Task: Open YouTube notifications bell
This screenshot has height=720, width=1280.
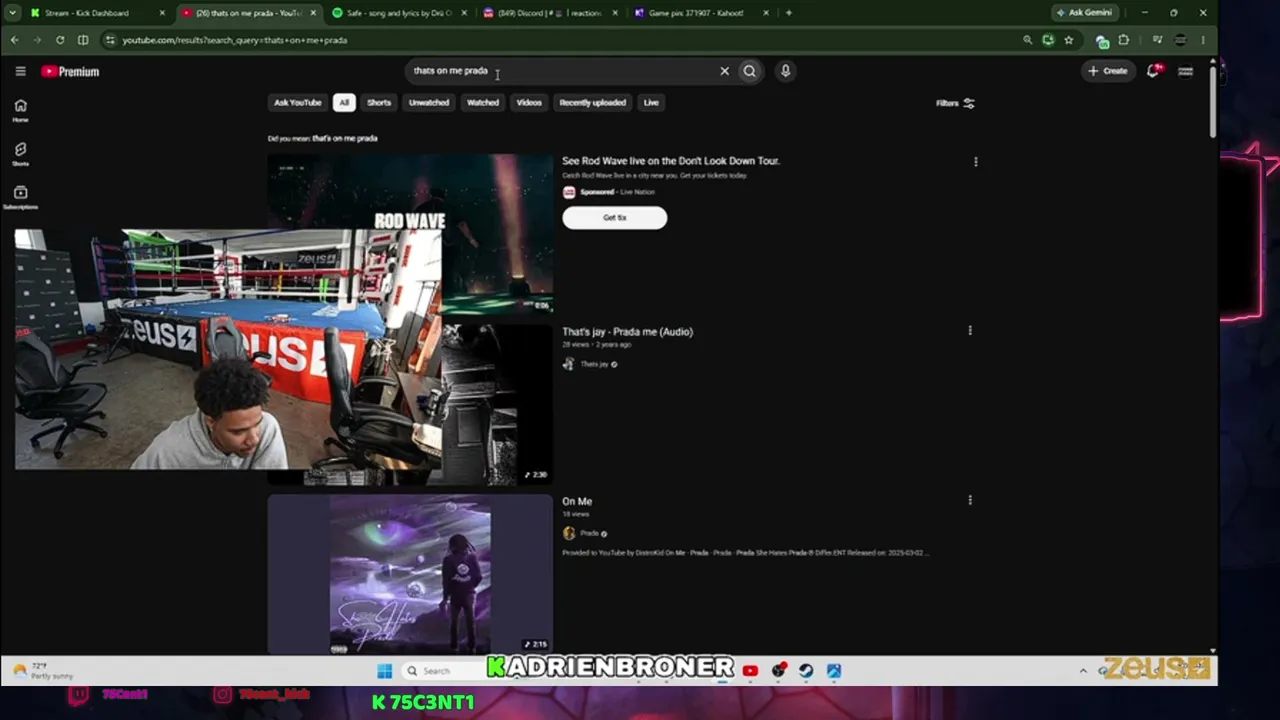Action: coord(1153,71)
